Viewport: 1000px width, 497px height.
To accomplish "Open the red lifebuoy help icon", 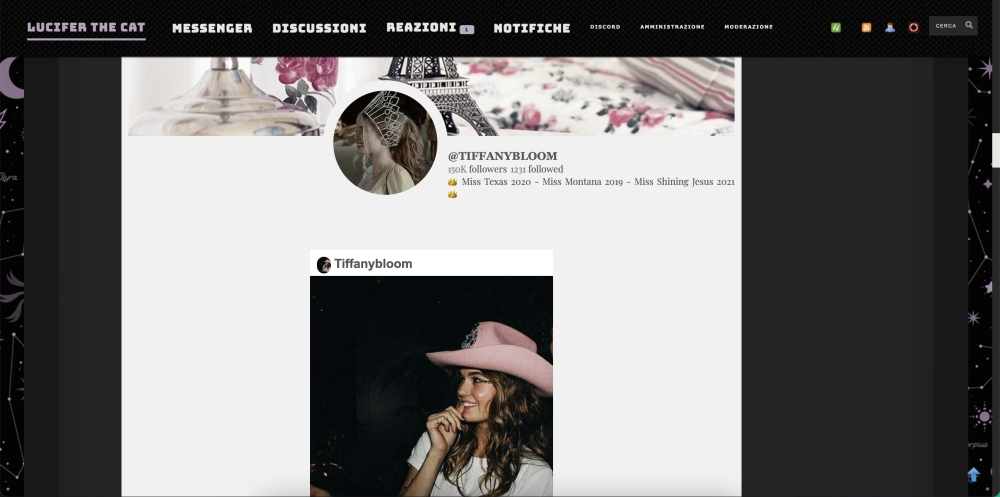I will pyautogui.click(x=913, y=27).
